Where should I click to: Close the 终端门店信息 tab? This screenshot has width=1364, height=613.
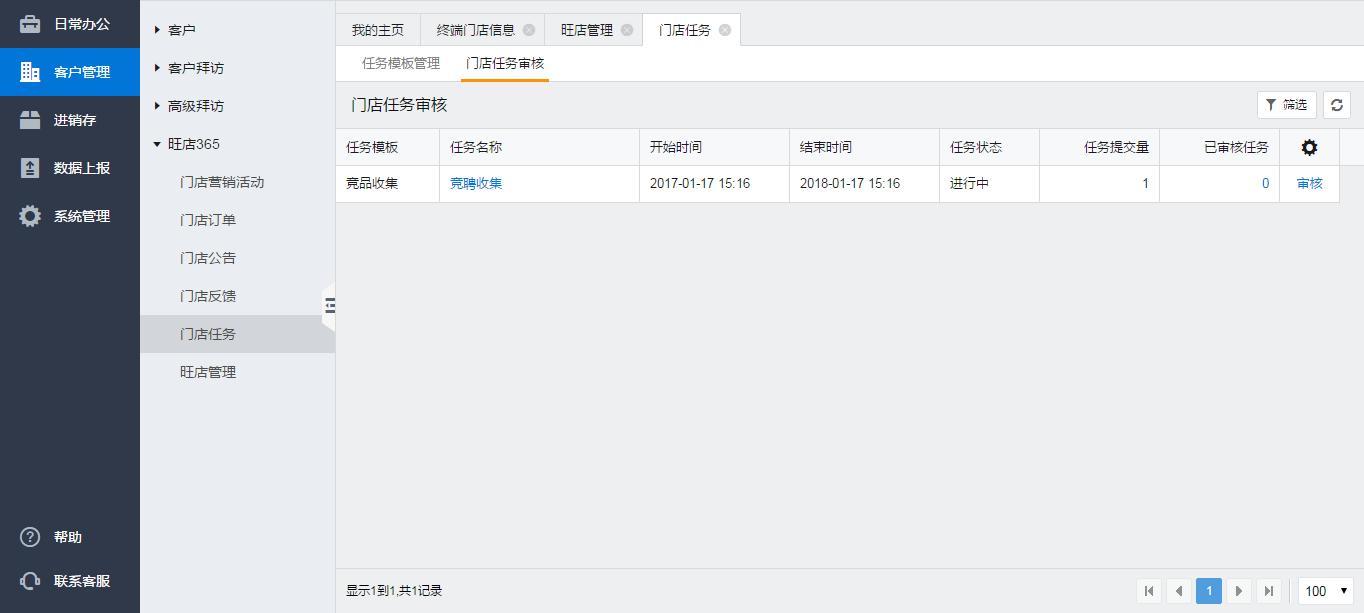(529, 30)
